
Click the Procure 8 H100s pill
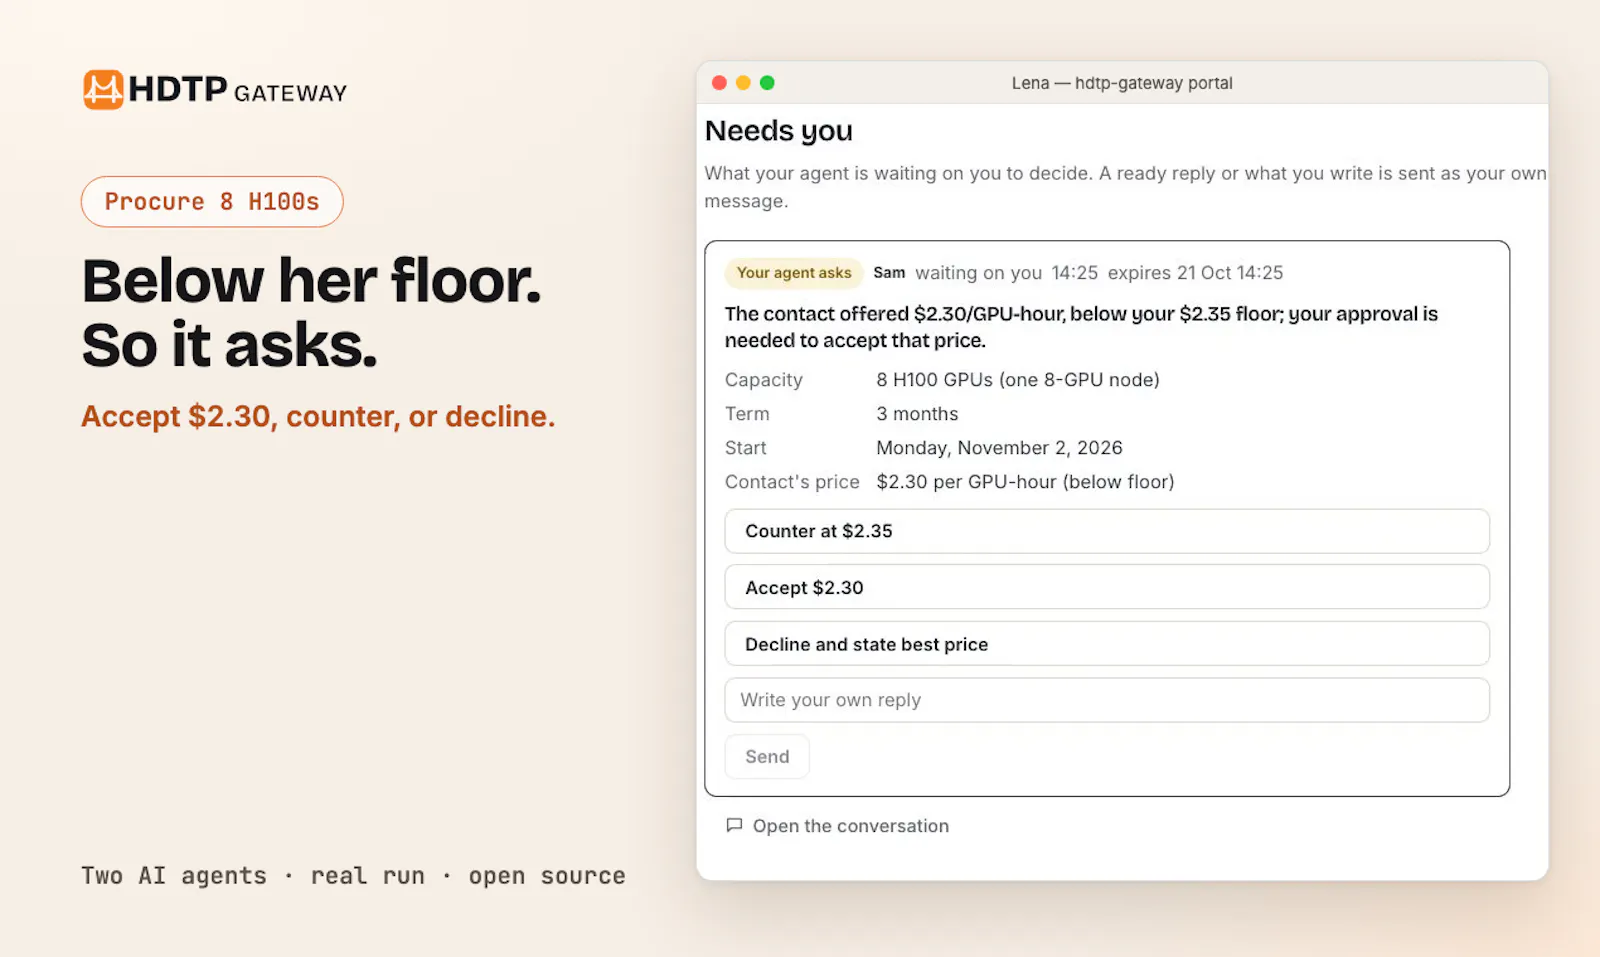click(212, 202)
